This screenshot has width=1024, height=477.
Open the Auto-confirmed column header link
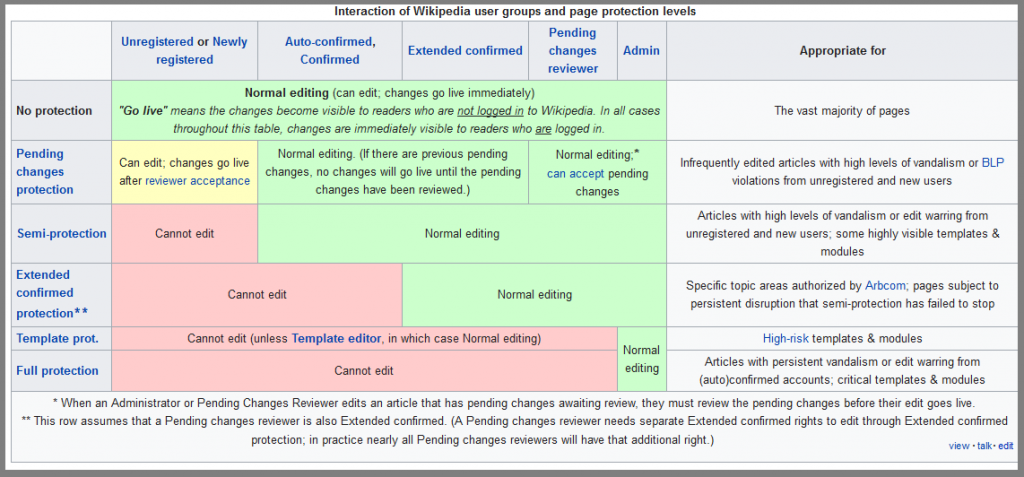pyautogui.click(x=329, y=42)
